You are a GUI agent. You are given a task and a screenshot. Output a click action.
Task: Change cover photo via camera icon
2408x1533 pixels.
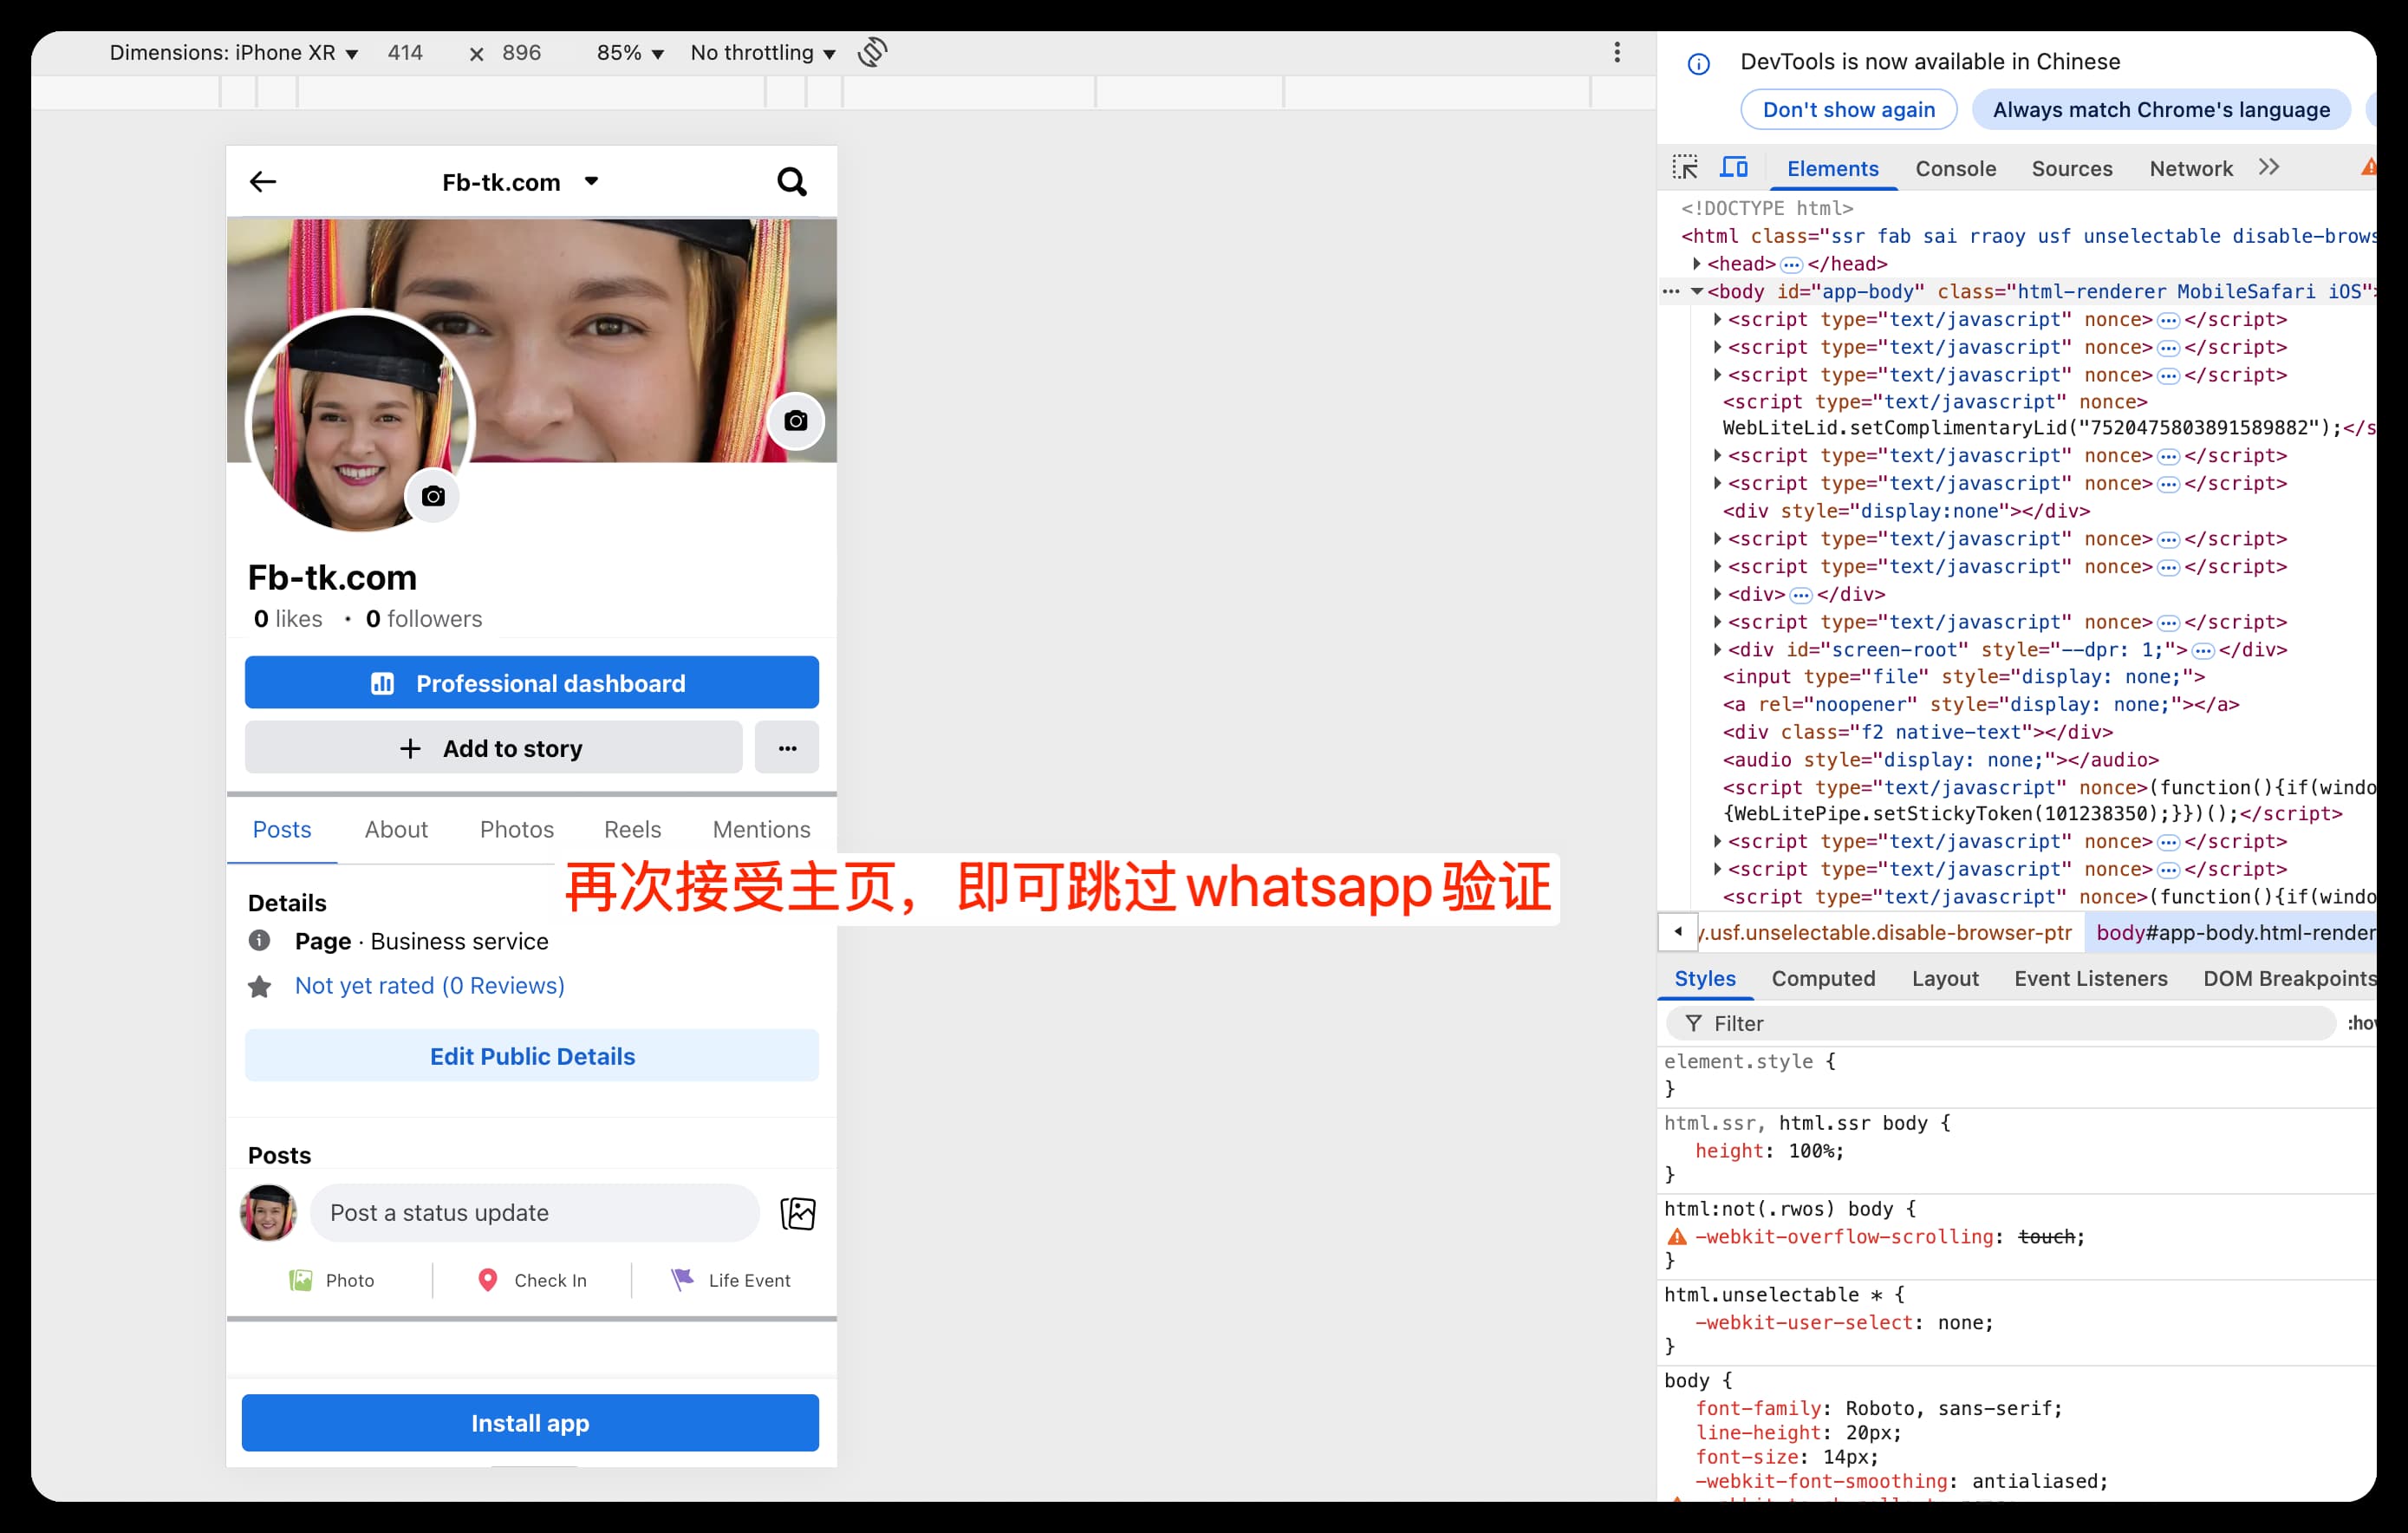(795, 421)
